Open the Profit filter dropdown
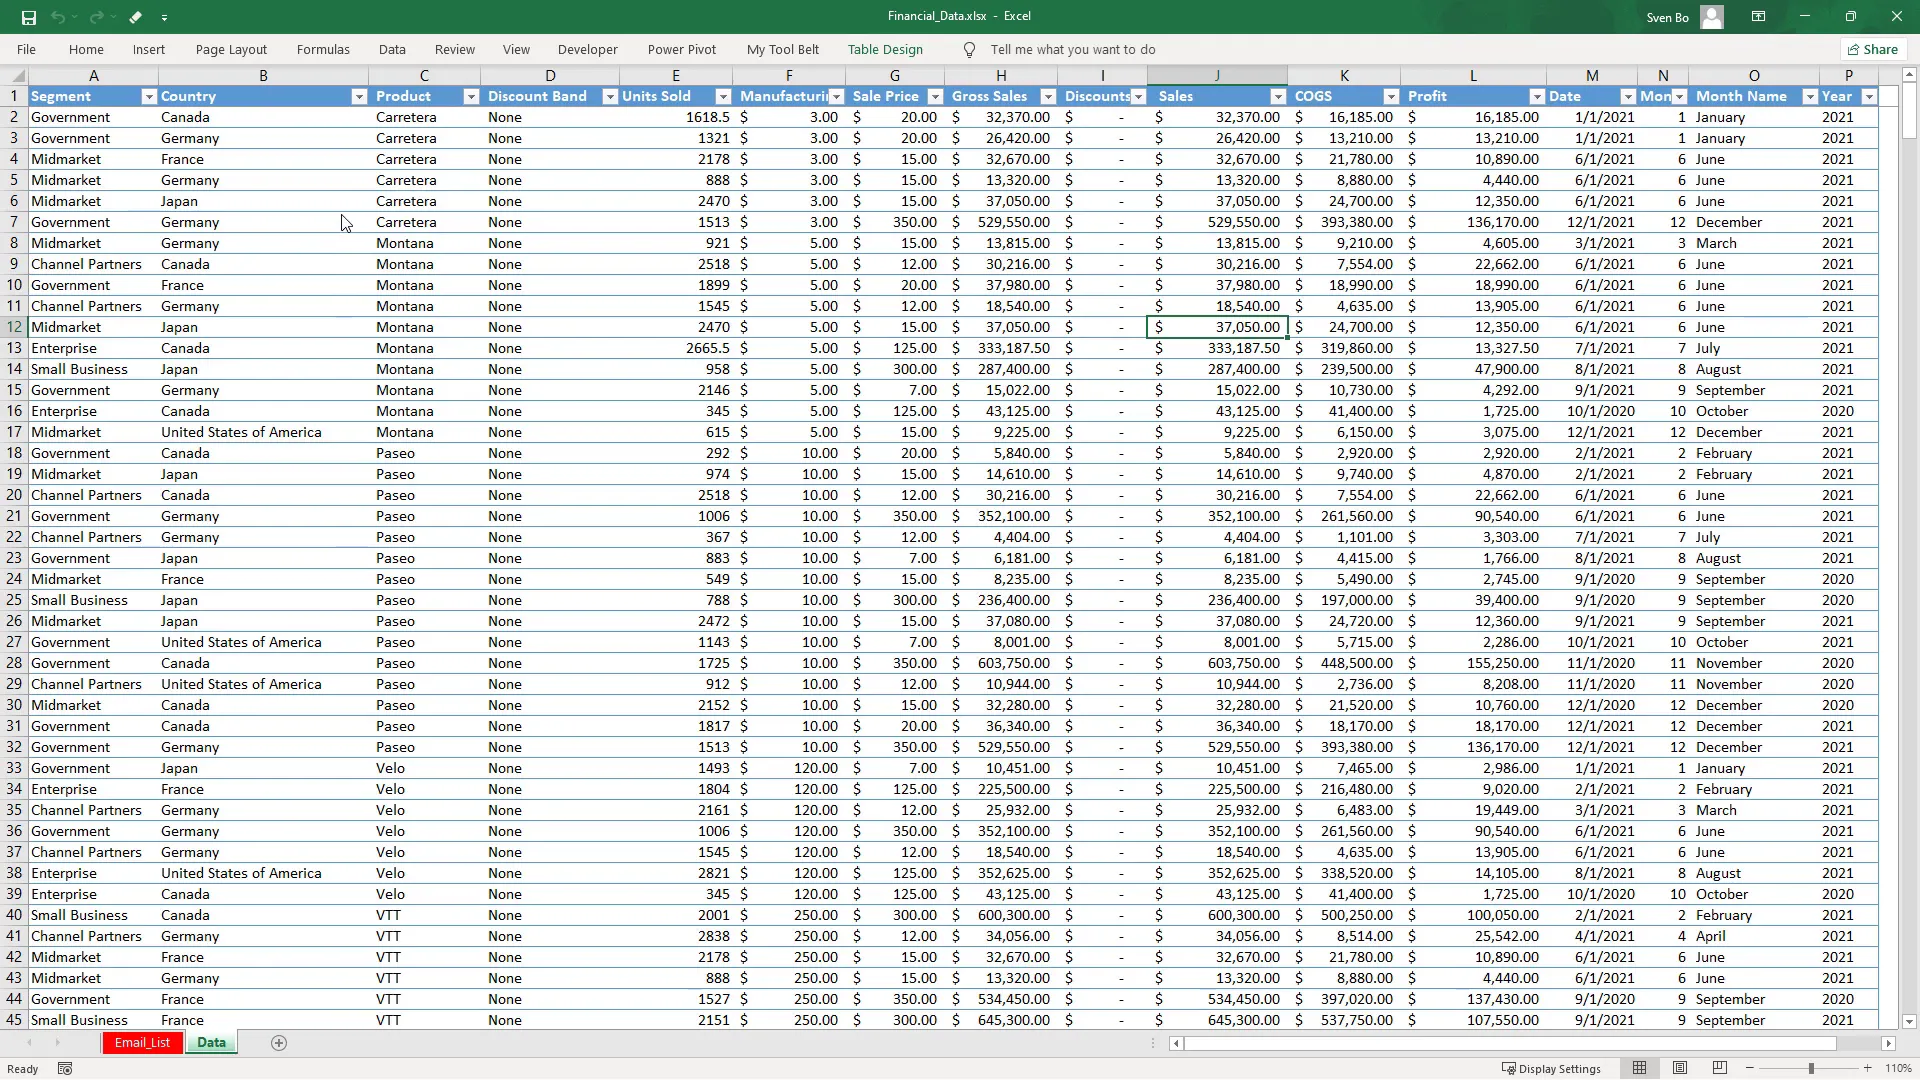The image size is (1920, 1080). coord(1537,97)
